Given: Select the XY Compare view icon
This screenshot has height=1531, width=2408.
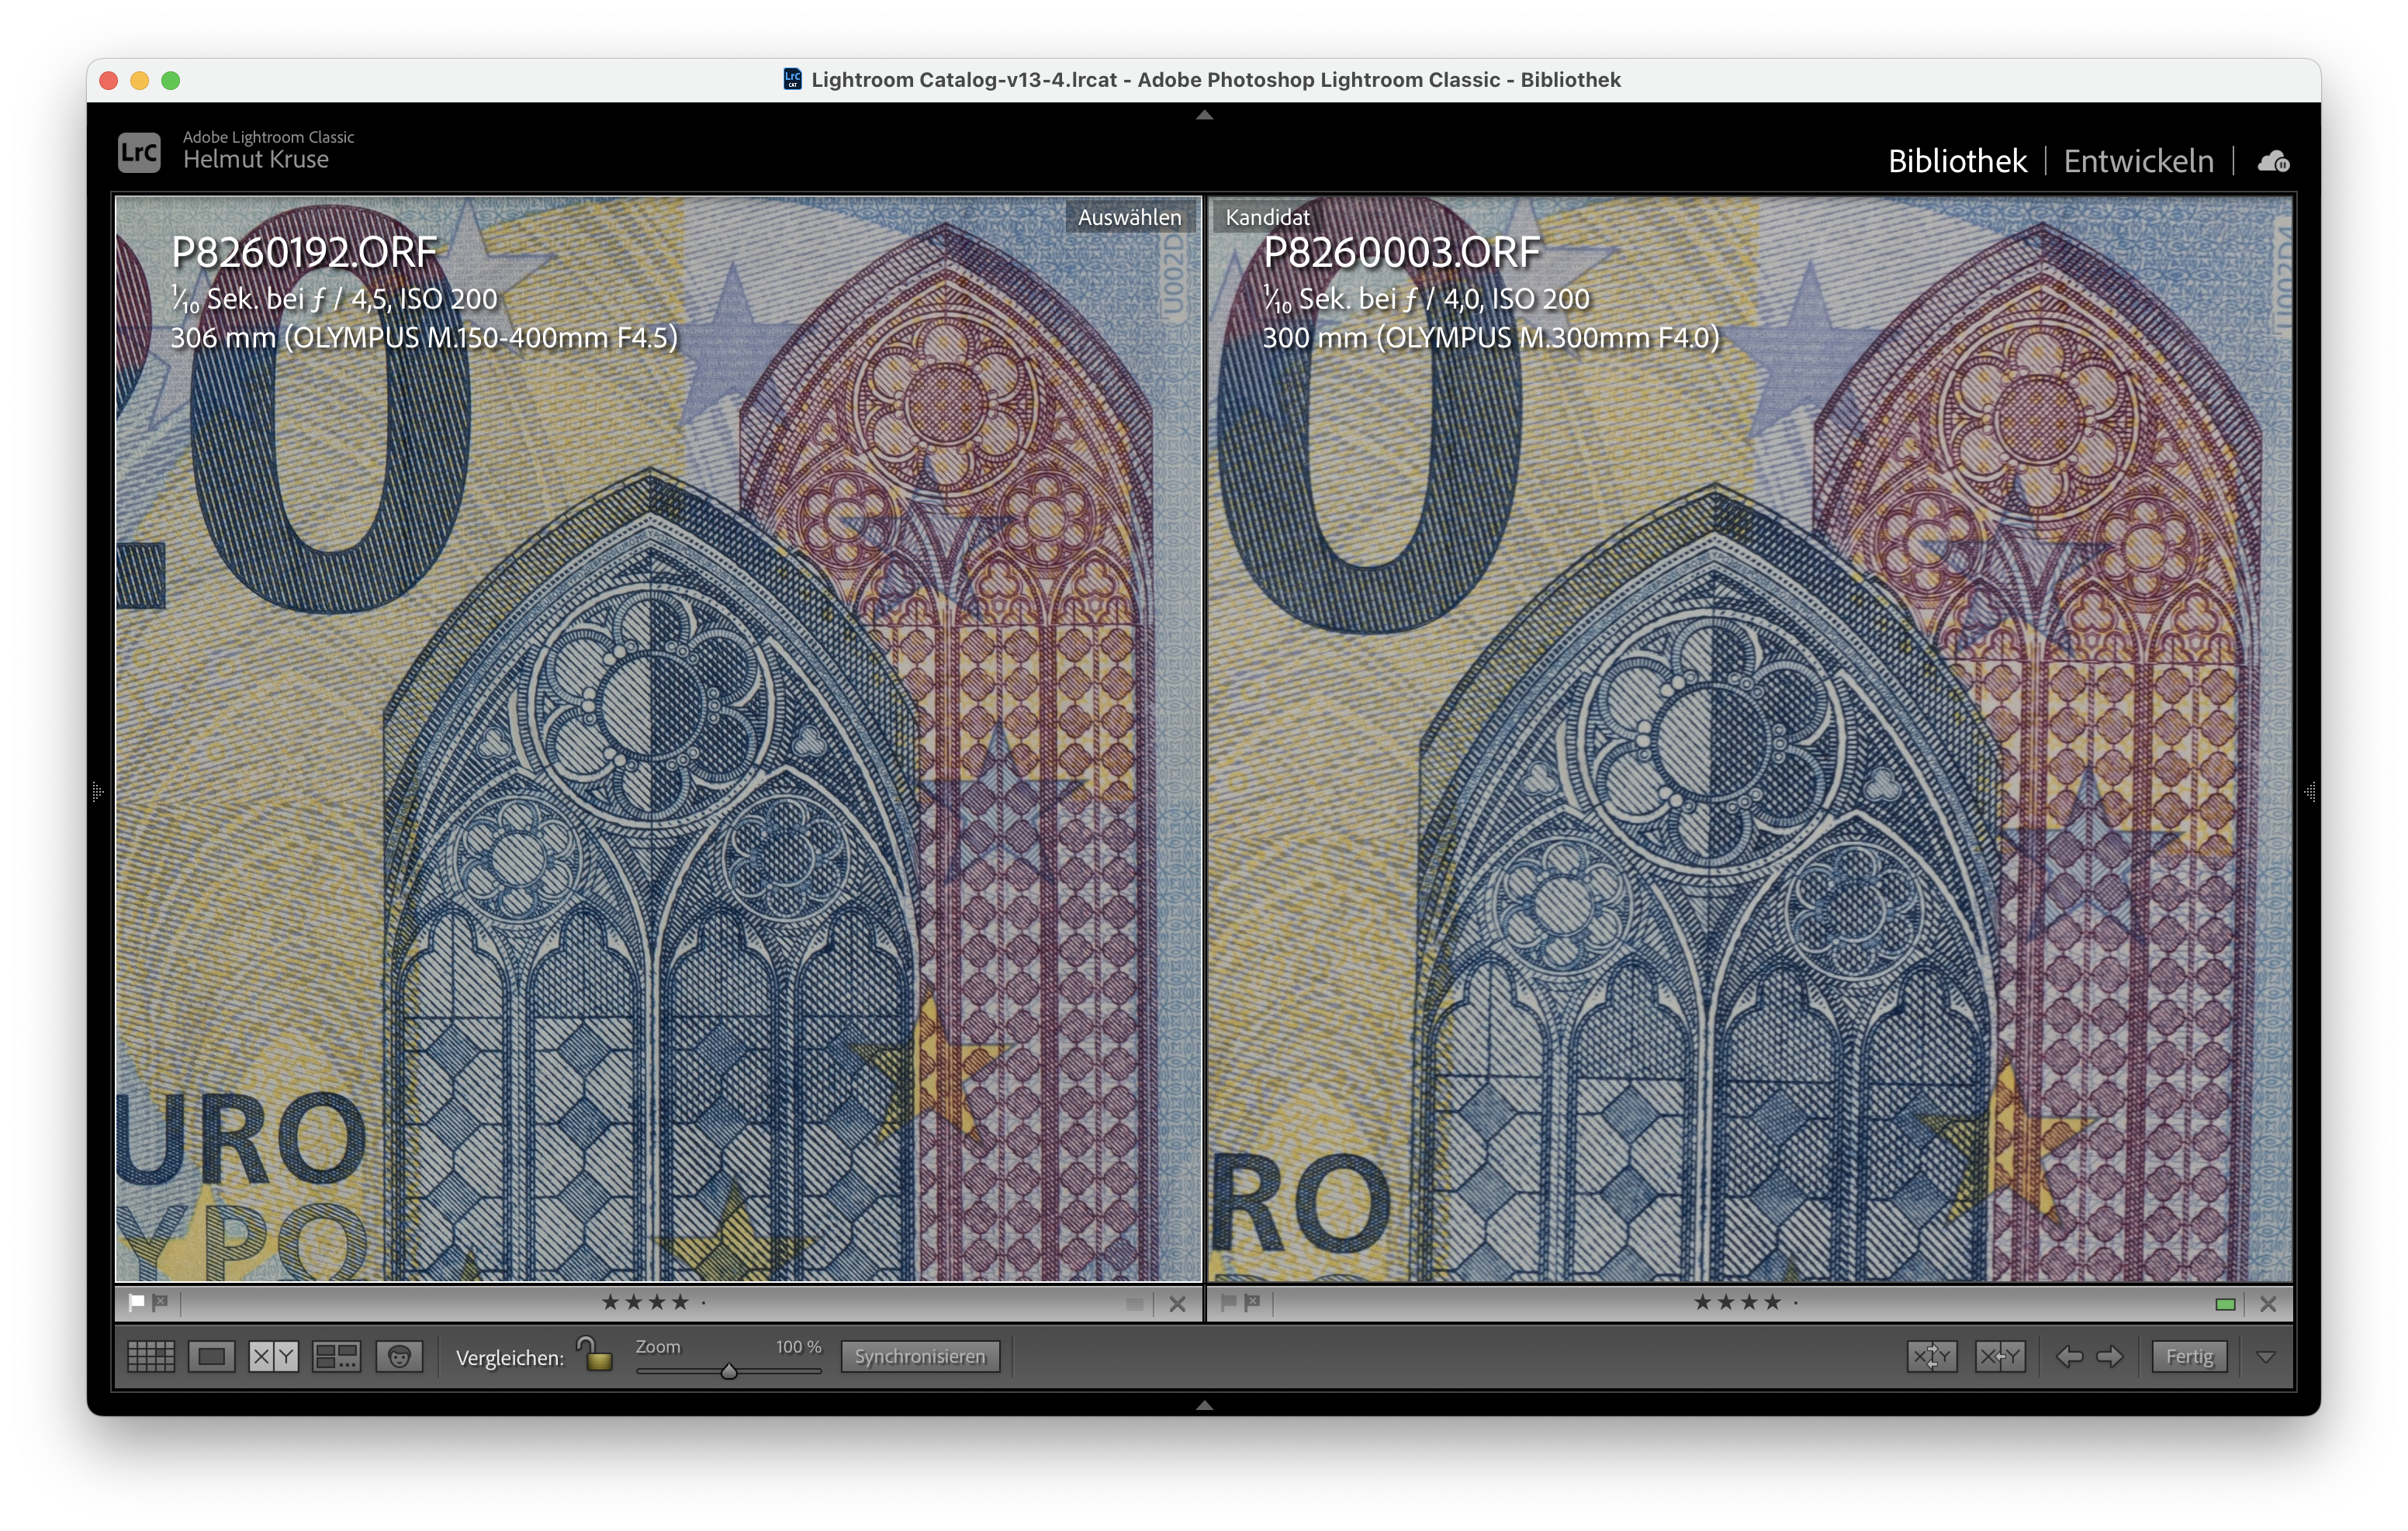Looking at the screenshot, I should 274,1357.
